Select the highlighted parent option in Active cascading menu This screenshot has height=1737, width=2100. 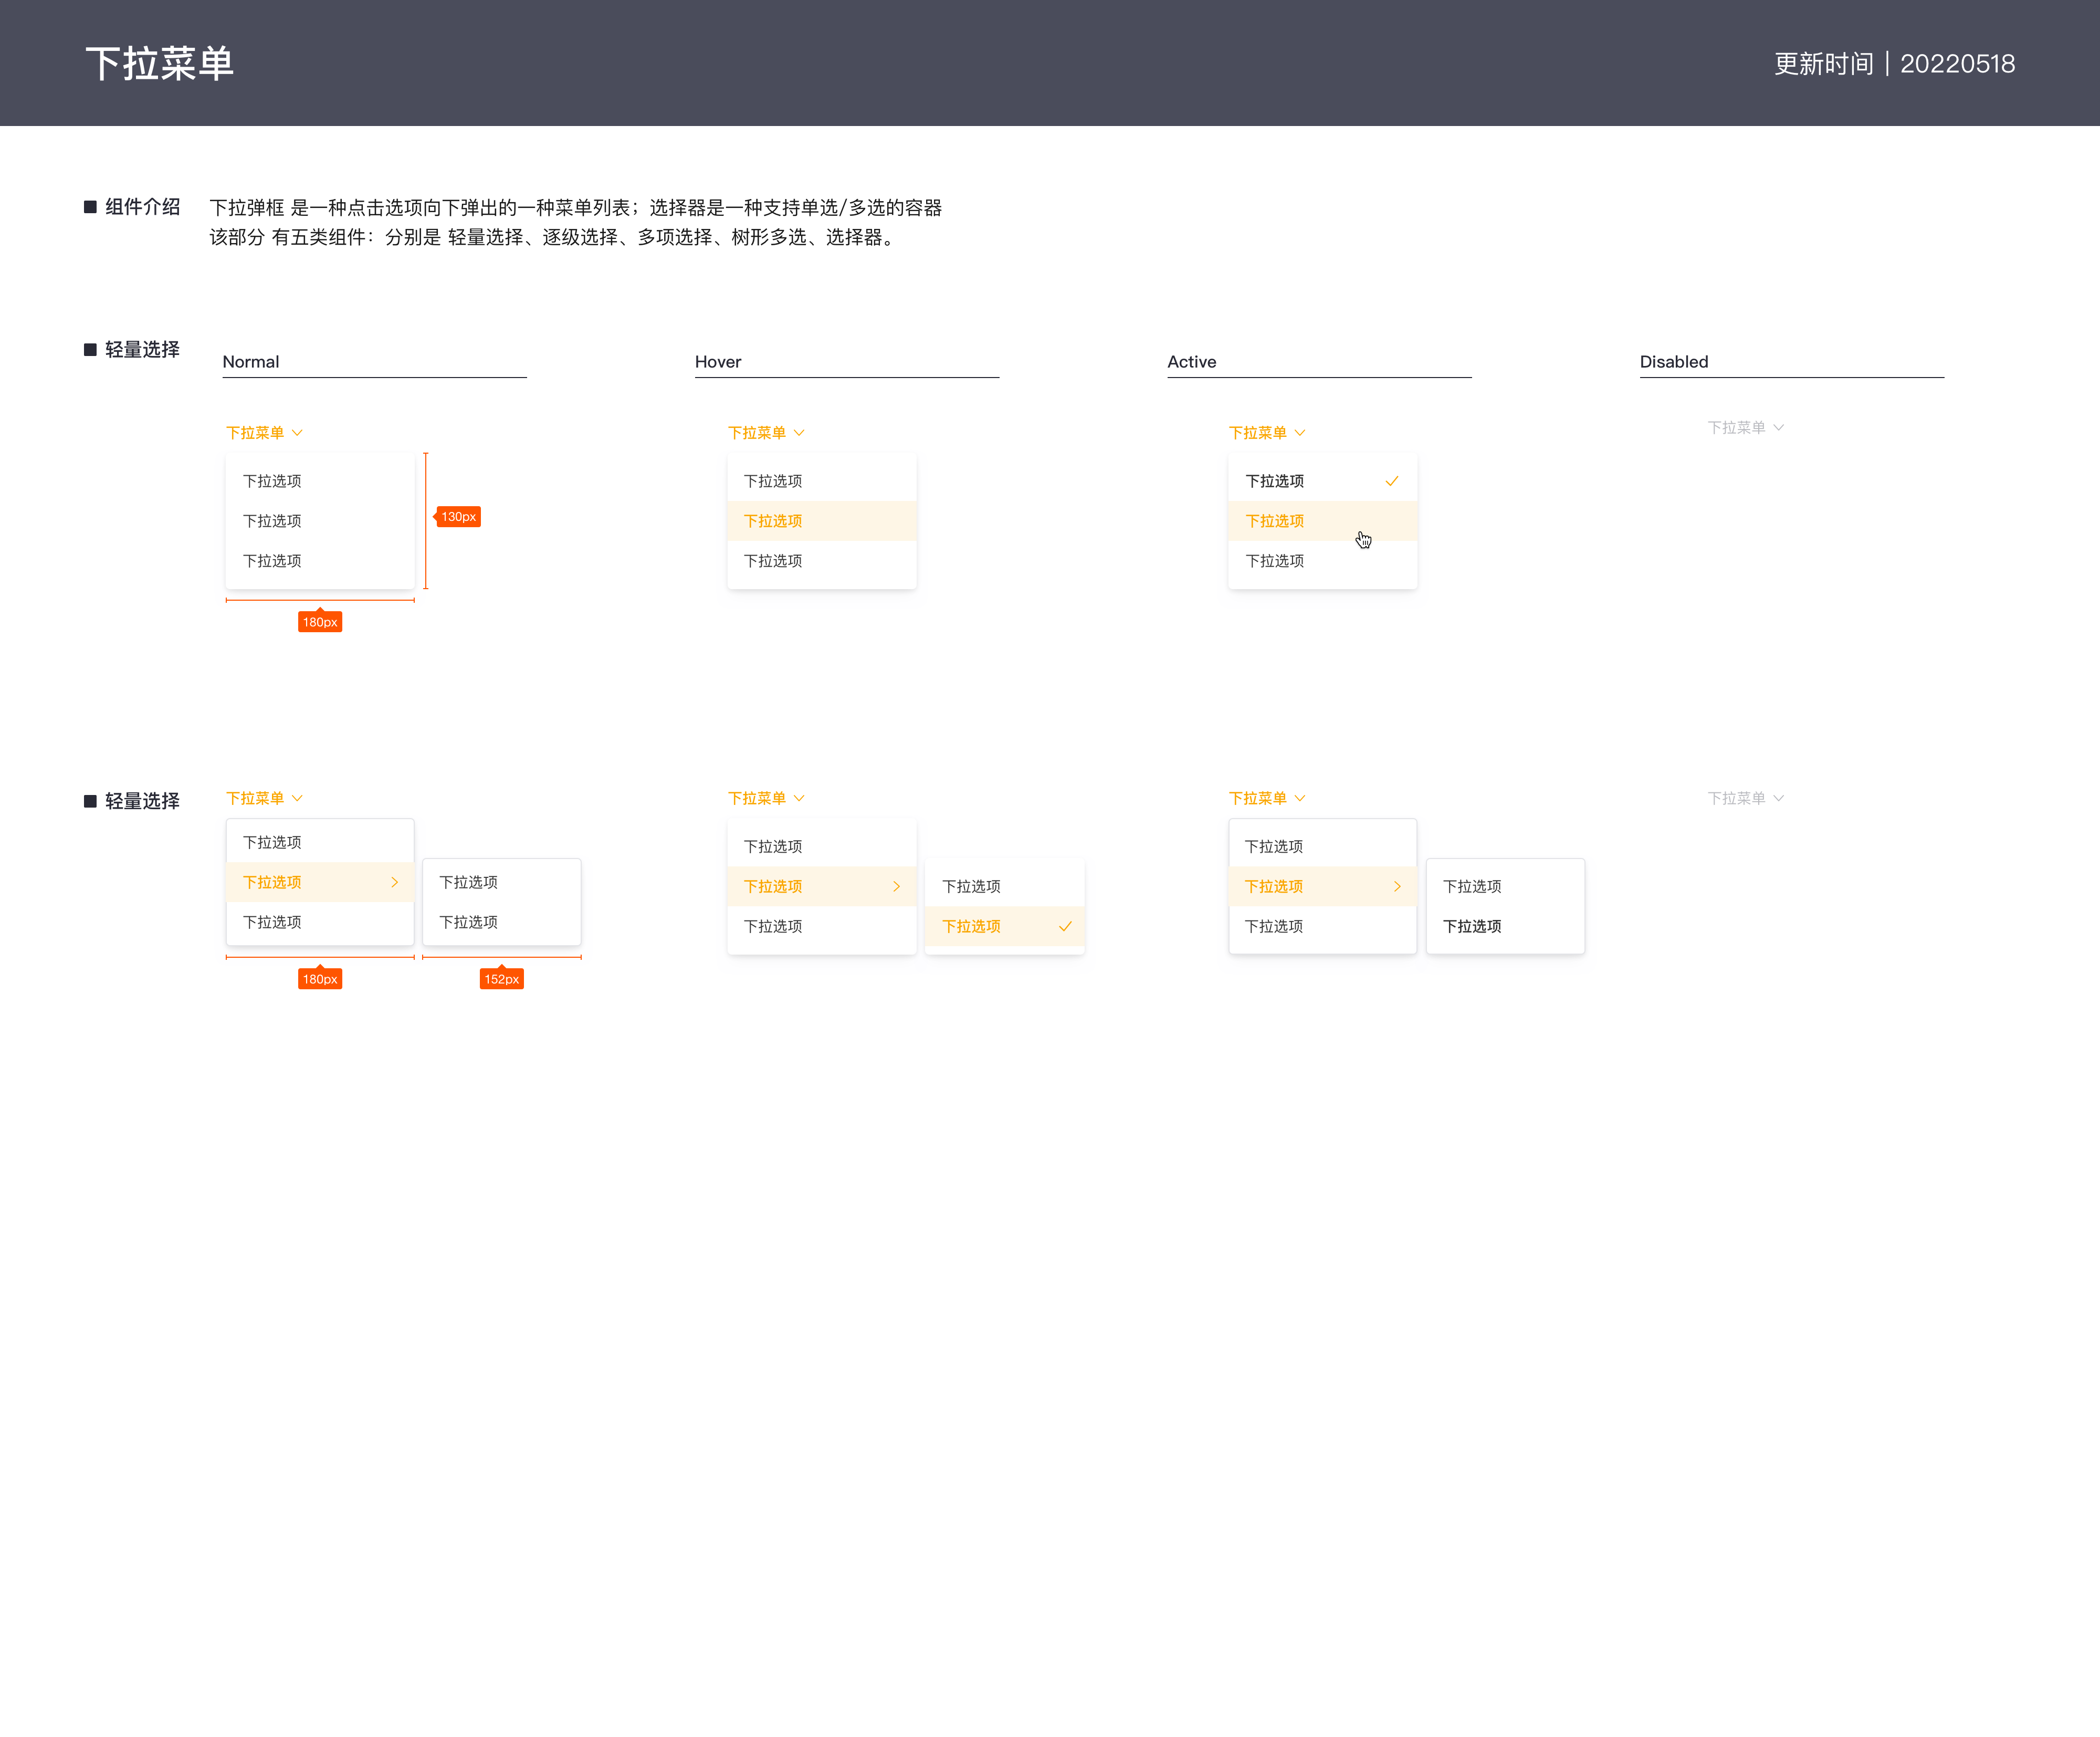[1323, 886]
